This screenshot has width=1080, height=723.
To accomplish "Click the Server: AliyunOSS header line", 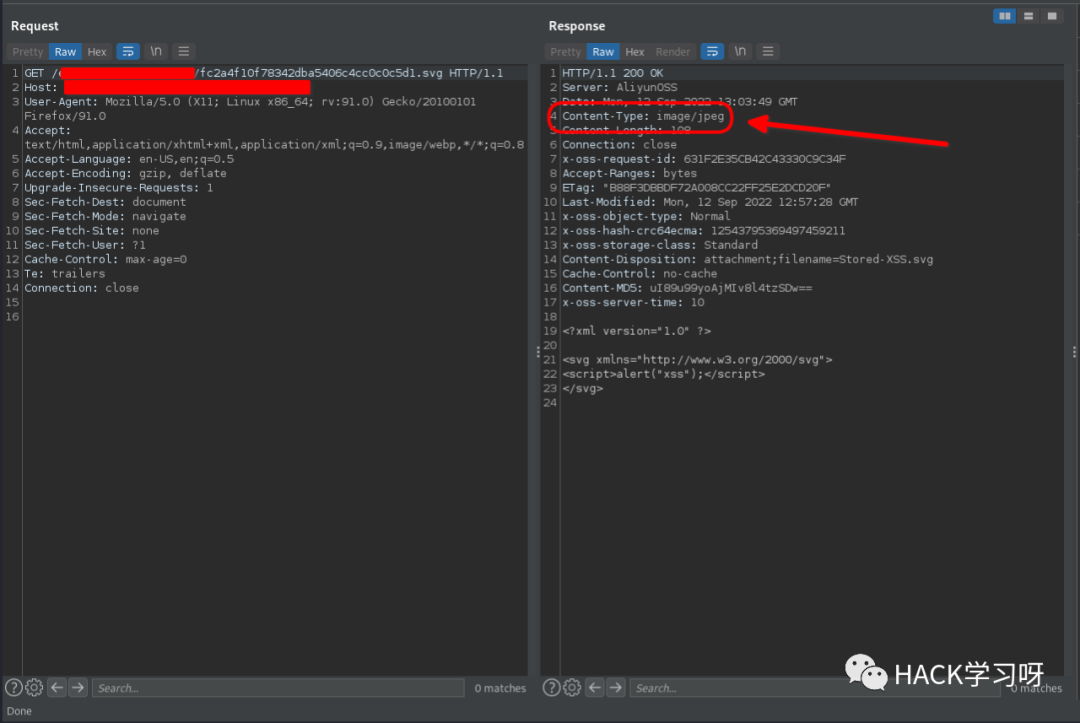I will click(620, 87).
